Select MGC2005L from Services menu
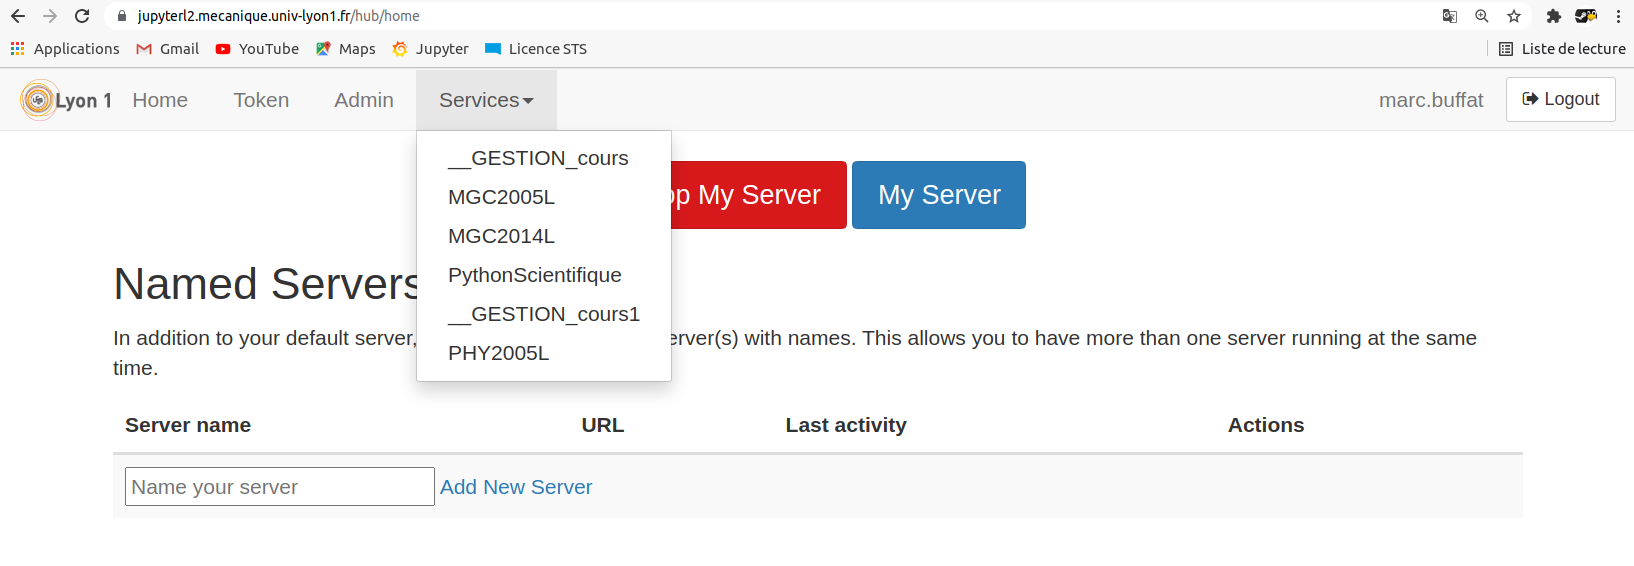Image resolution: width=1634 pixels, height=566 pixels. [x=501, y=197]
